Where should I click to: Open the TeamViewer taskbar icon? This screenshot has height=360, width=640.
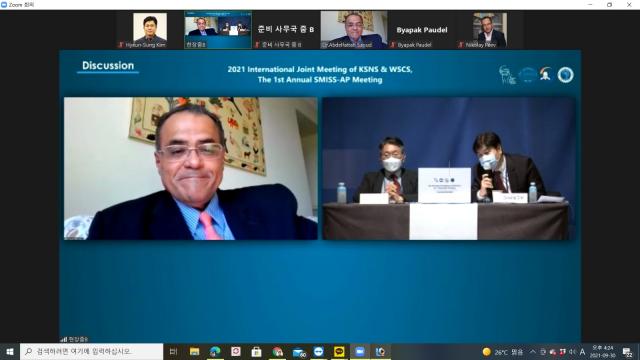pos(318,351)
